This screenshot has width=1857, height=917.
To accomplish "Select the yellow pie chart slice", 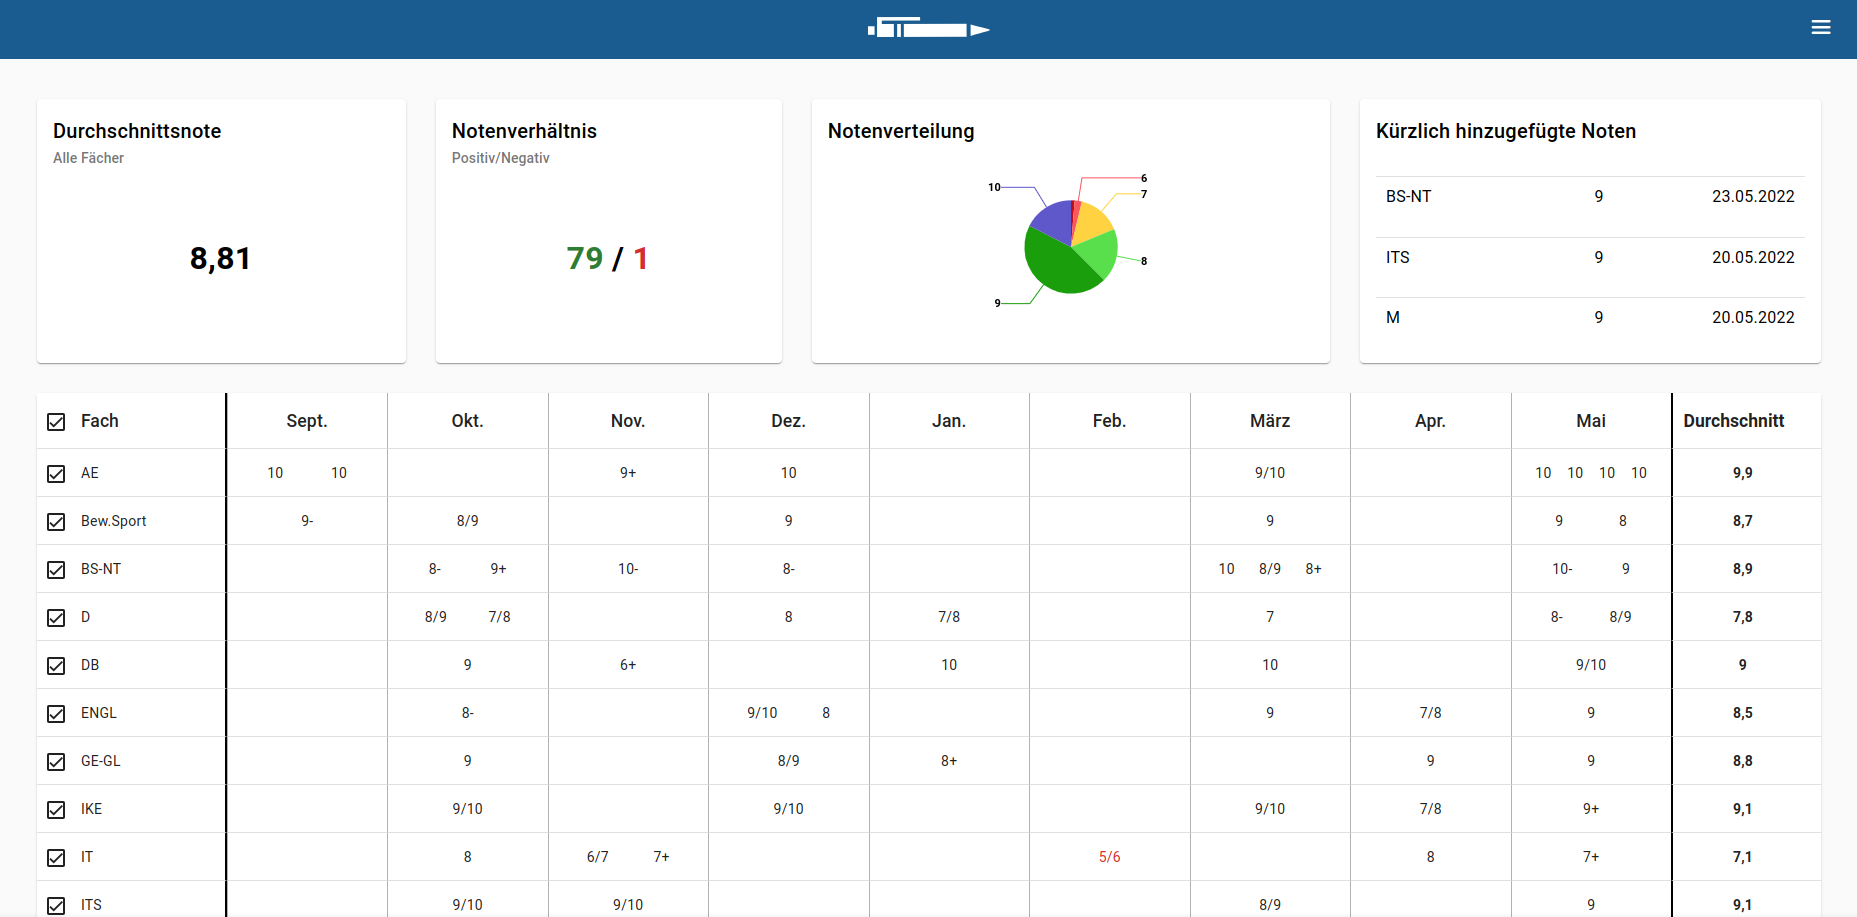I will click(x=1090, y=222).
